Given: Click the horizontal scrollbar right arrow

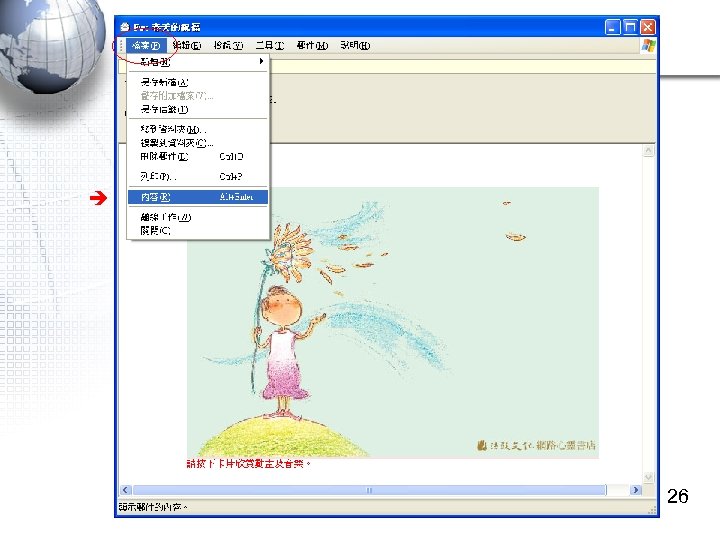Looking at the screenshot, I should click(x=636, y=490).
